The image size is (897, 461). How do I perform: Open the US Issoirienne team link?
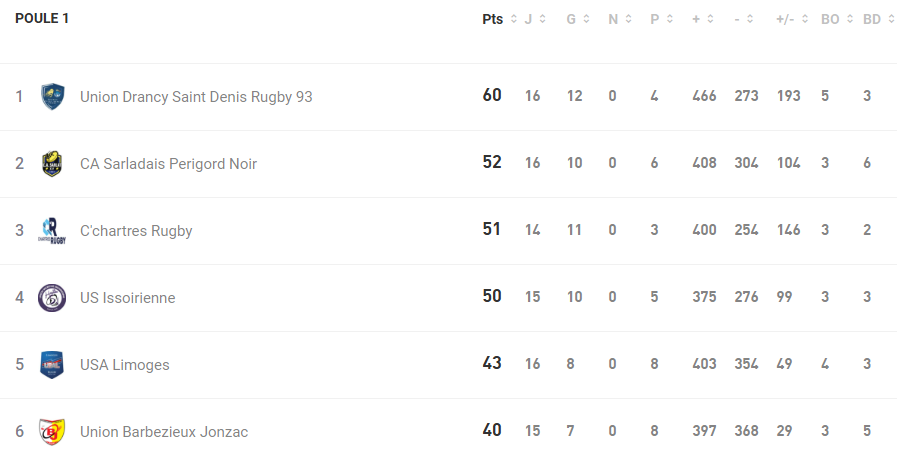click(x=127, y=298)
